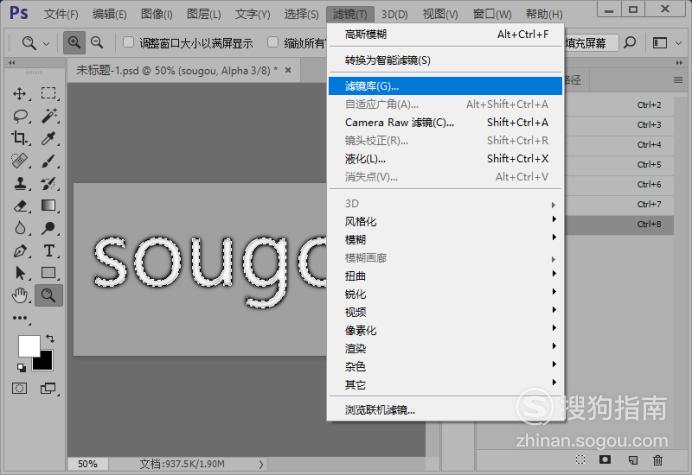Open the 图层(L) menu

pyautogui.click(x=203, y=14)
